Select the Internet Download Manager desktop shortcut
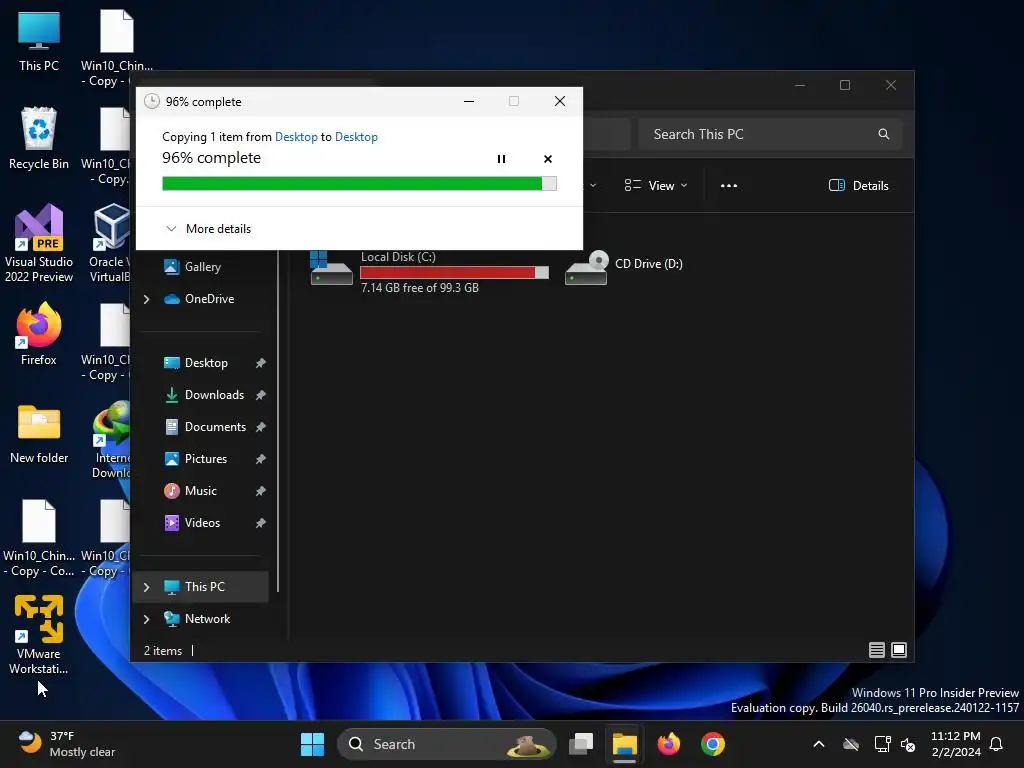Image resolution: width=1024 pixels, height=768 pixels. tap(111, 439)
